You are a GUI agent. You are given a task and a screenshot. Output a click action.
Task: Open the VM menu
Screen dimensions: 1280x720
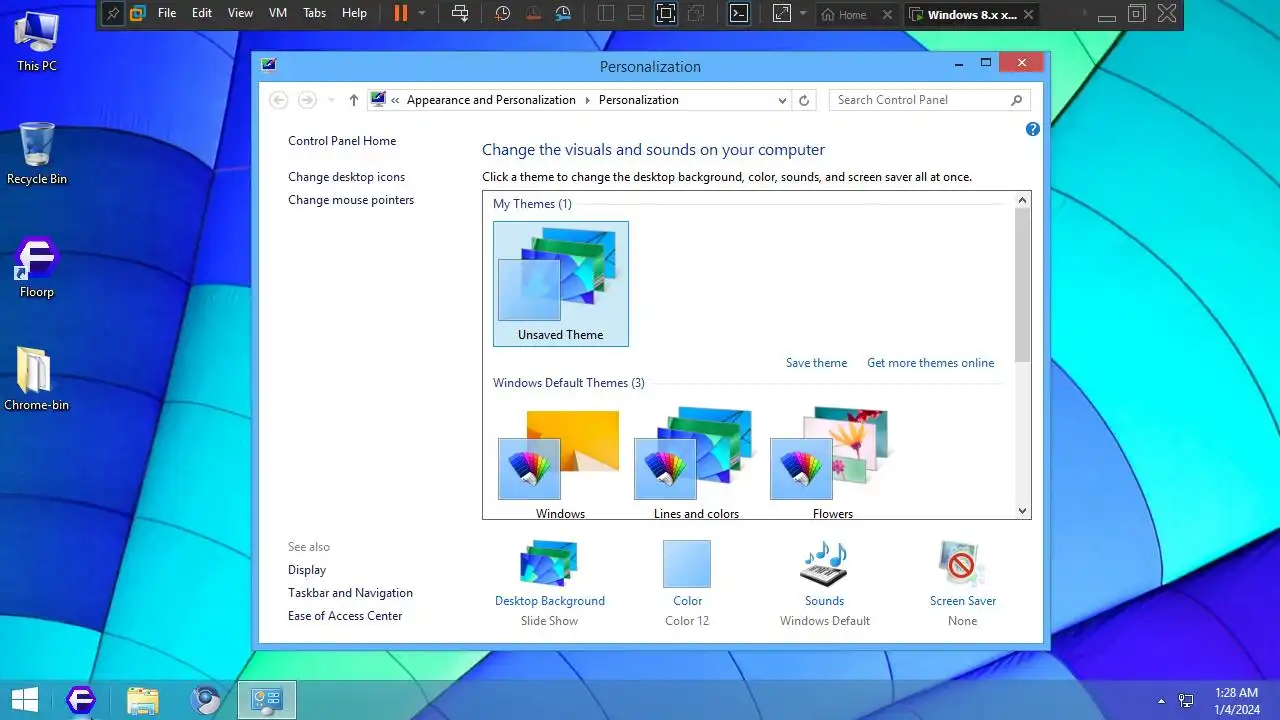tap(278, 14)
